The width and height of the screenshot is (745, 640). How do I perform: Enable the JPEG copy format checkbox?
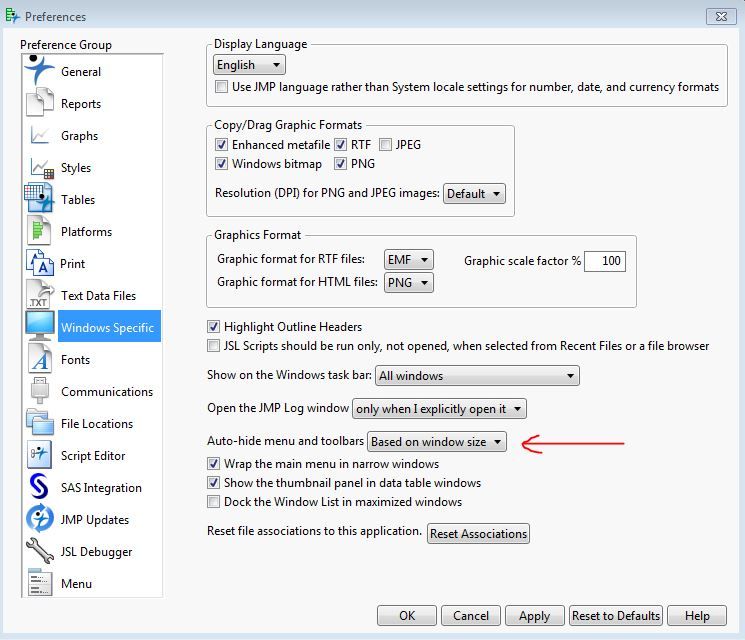pos(385,144)
